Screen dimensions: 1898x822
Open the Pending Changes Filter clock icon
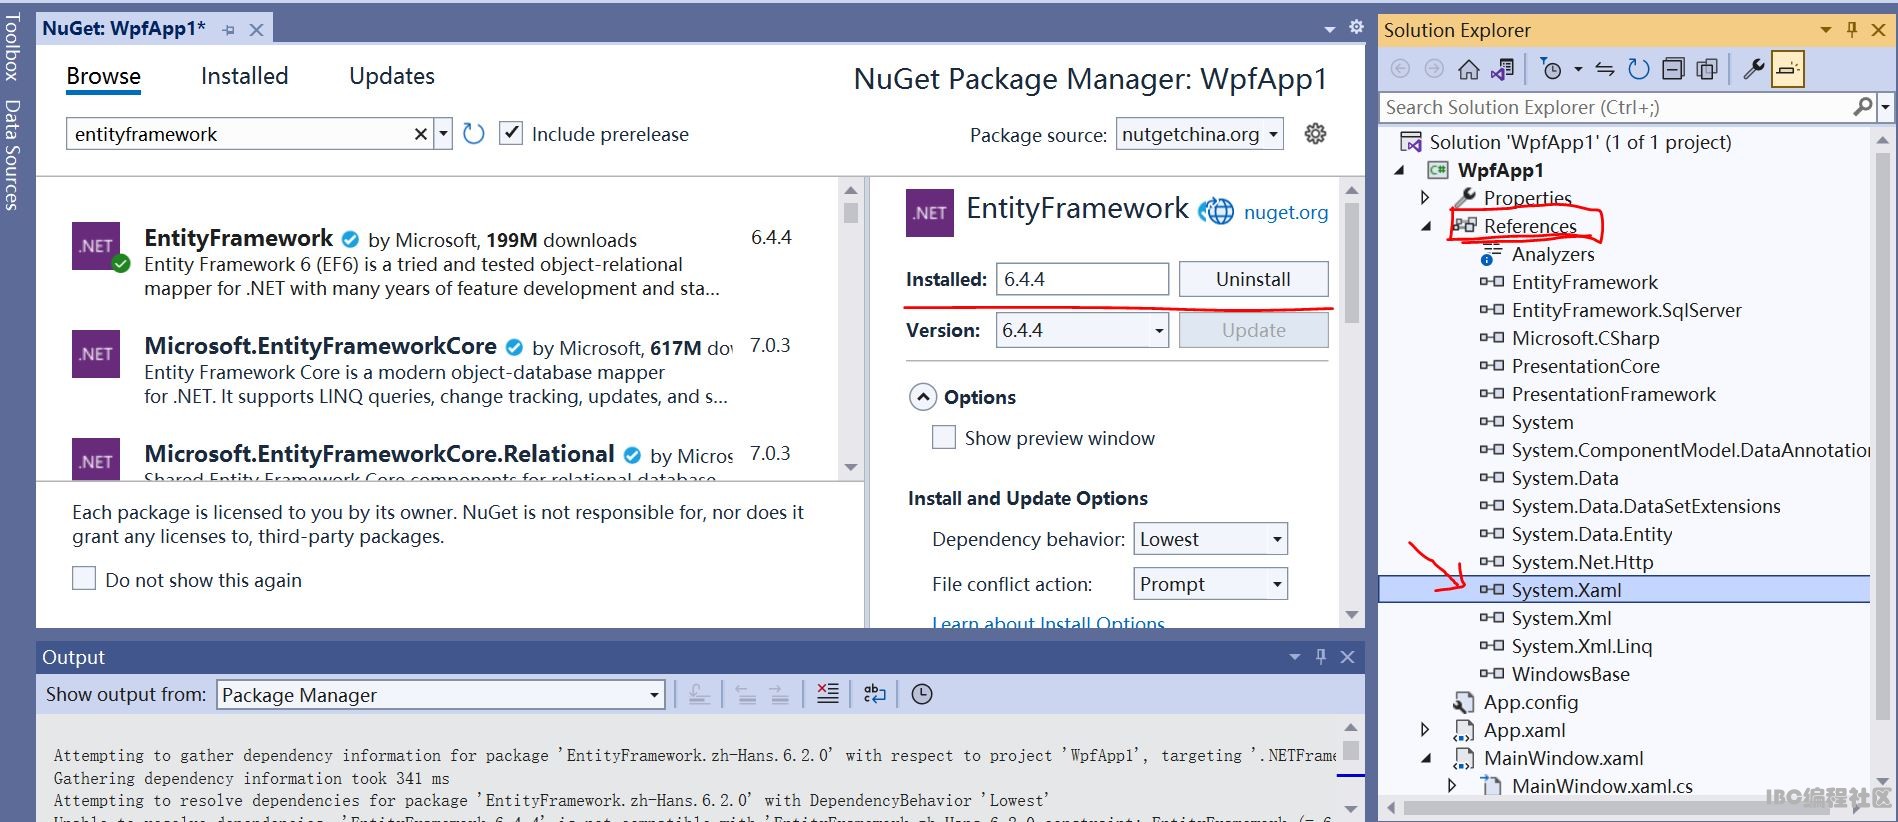point(1551,69)
